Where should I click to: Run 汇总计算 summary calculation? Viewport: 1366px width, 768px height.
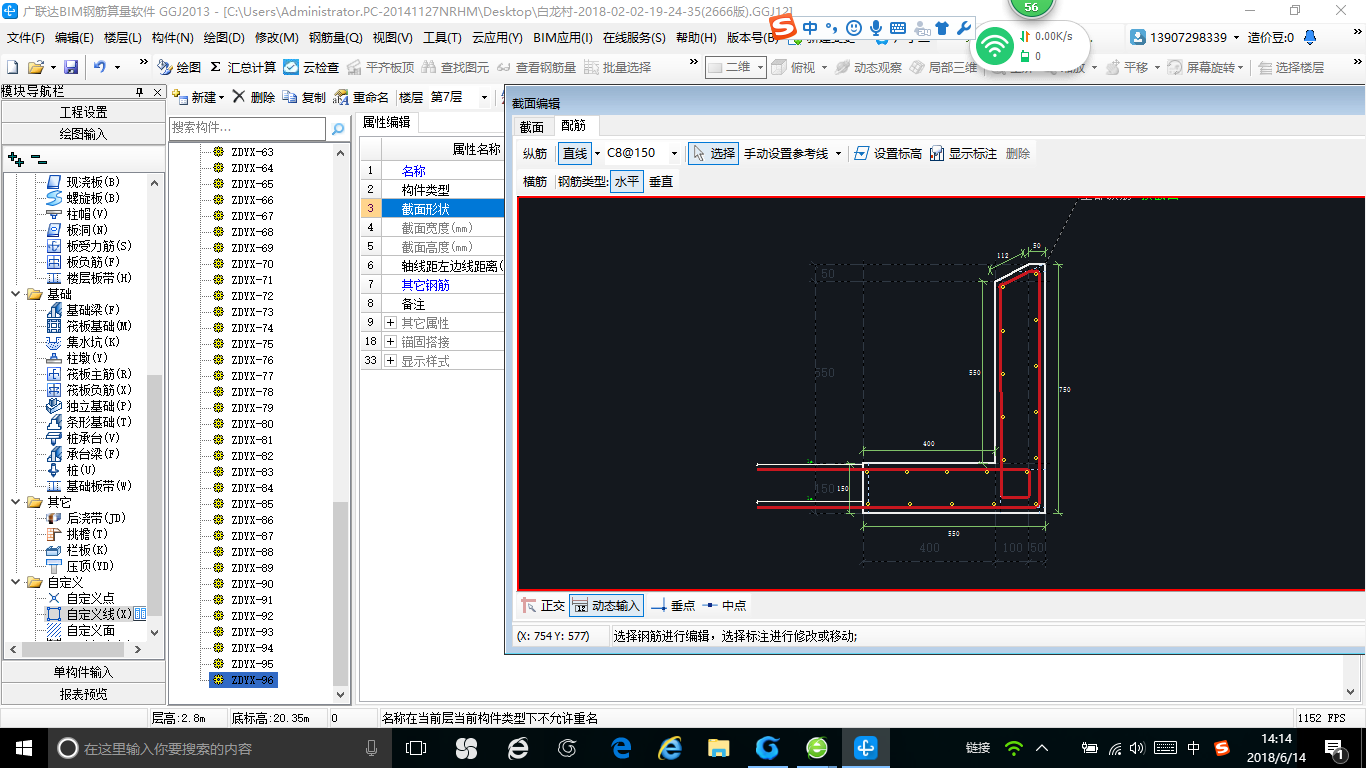[243, 67]
